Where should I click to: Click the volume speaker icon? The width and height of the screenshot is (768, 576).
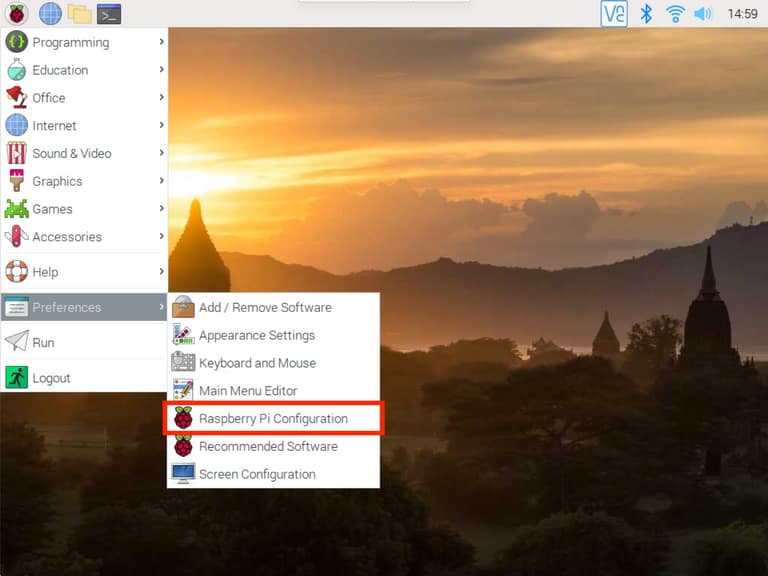pyautogui.click(x=703, y=14)
